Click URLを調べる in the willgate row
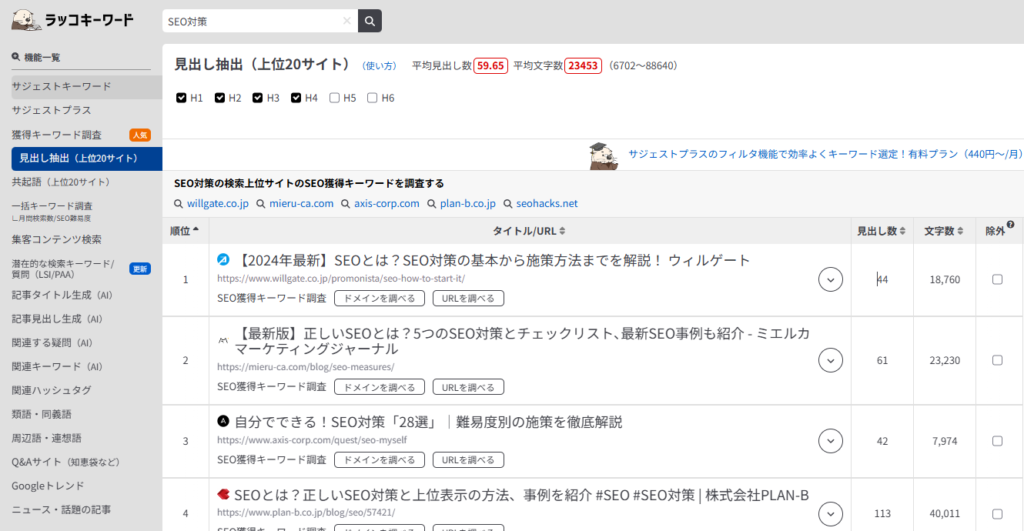Image resolution: width=1024 pixels, height=531 pixels. click(x=468, y=298)
